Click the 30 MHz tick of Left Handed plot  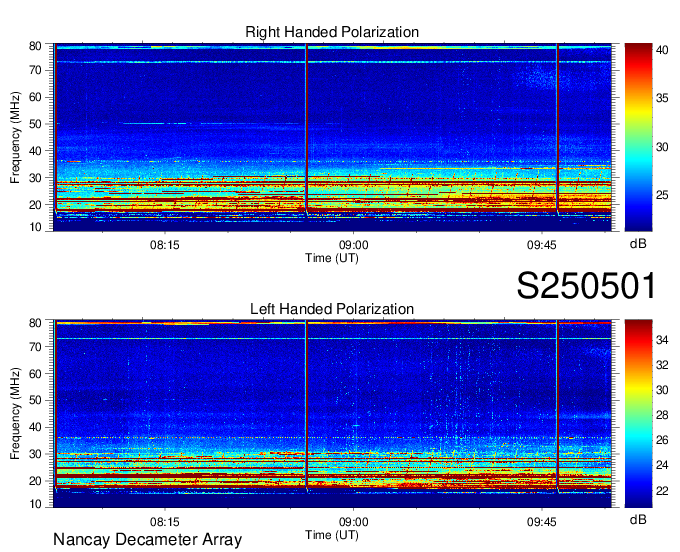(35, 454)
